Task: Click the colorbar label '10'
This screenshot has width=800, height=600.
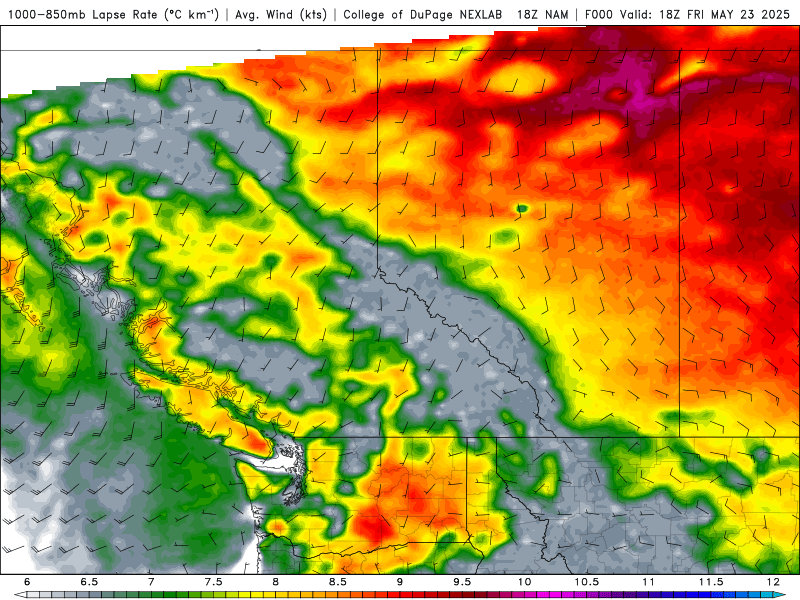Action: (x=524, y=582)
